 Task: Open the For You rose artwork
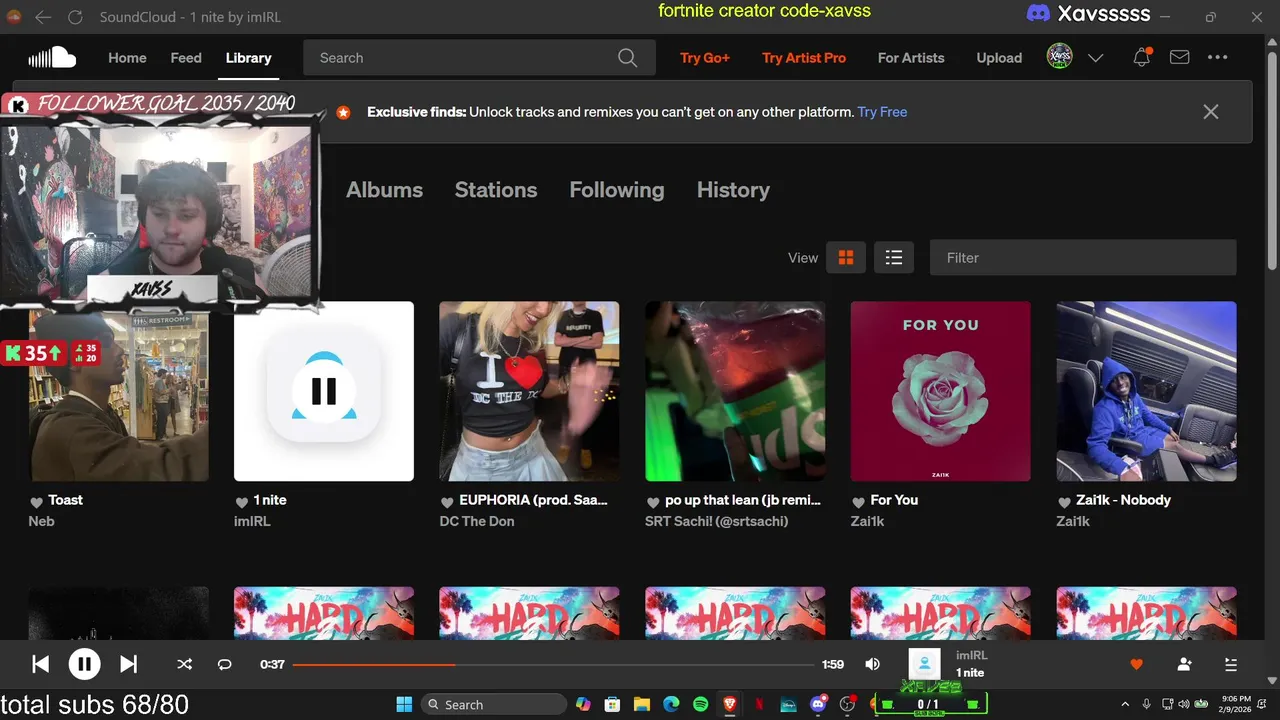point(940,391)
